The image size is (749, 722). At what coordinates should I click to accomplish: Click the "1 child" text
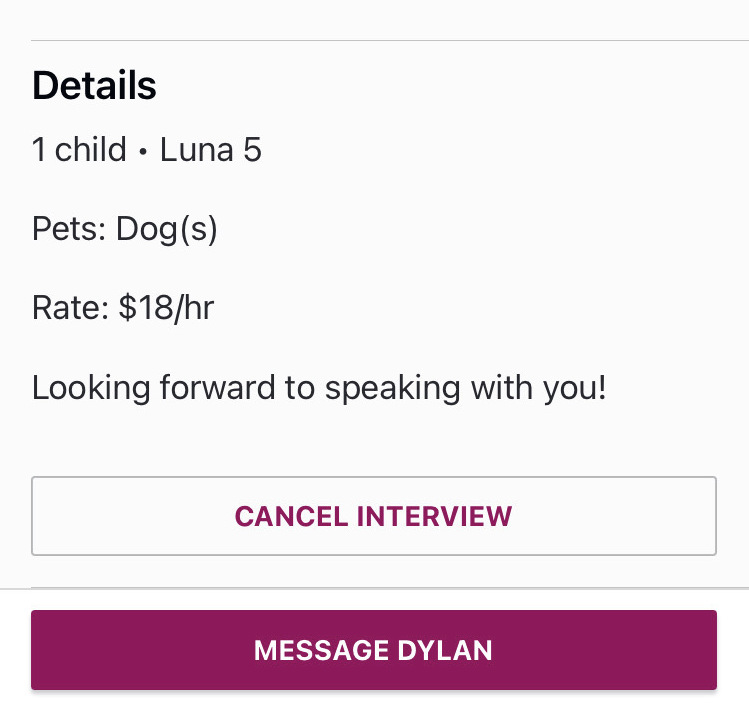[79, 150]
